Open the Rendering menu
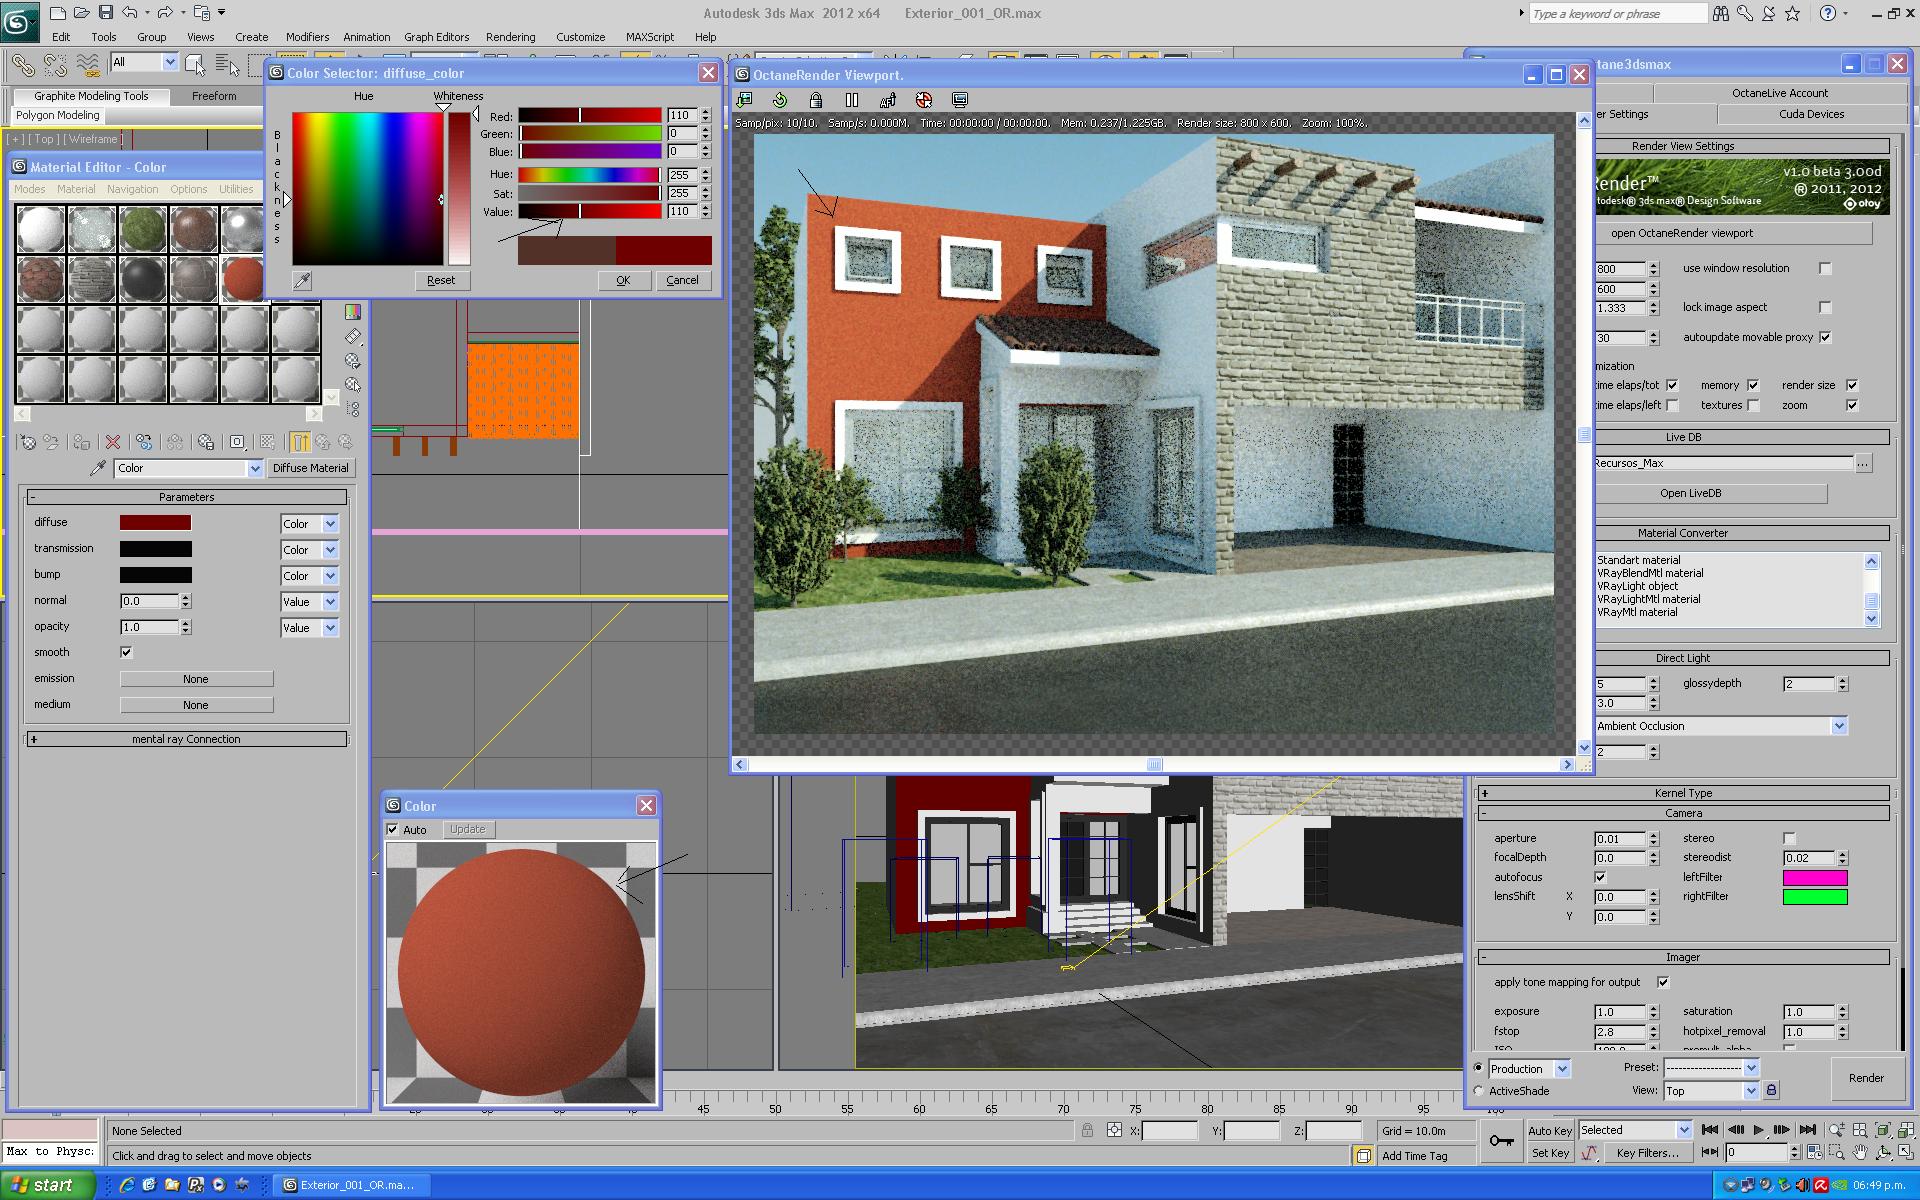The image size is (1920, 1200). [x=510, y=37]
